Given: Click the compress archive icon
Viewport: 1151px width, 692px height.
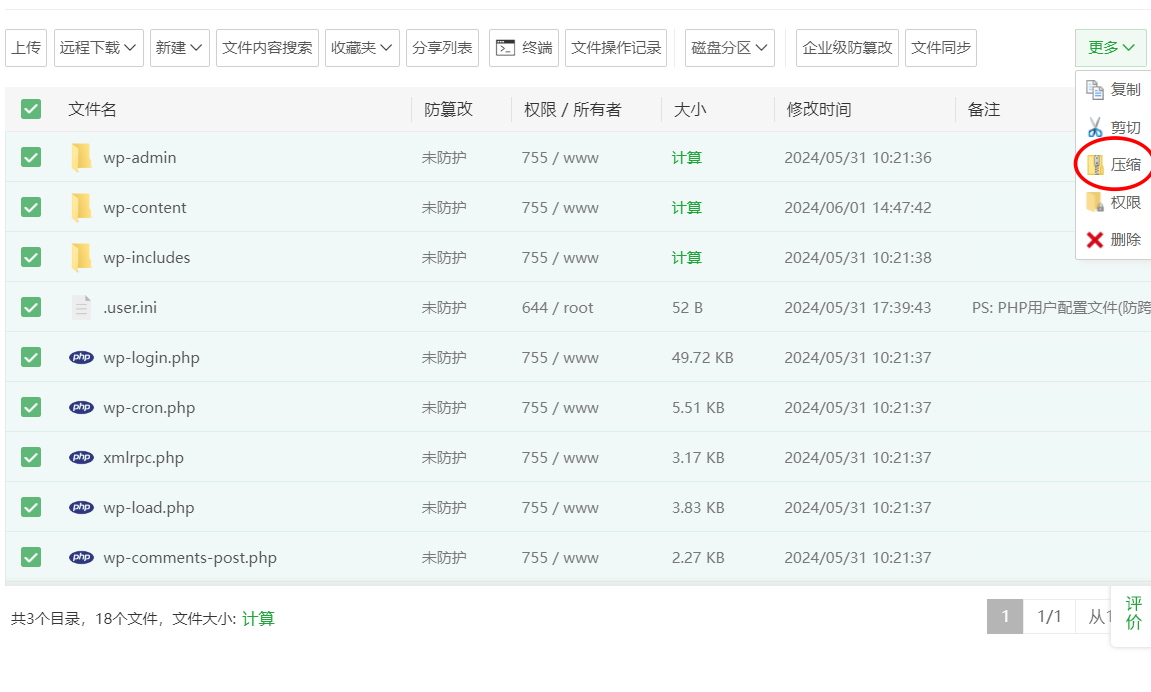Looking at the screenshot, I should pos(1096,165).
